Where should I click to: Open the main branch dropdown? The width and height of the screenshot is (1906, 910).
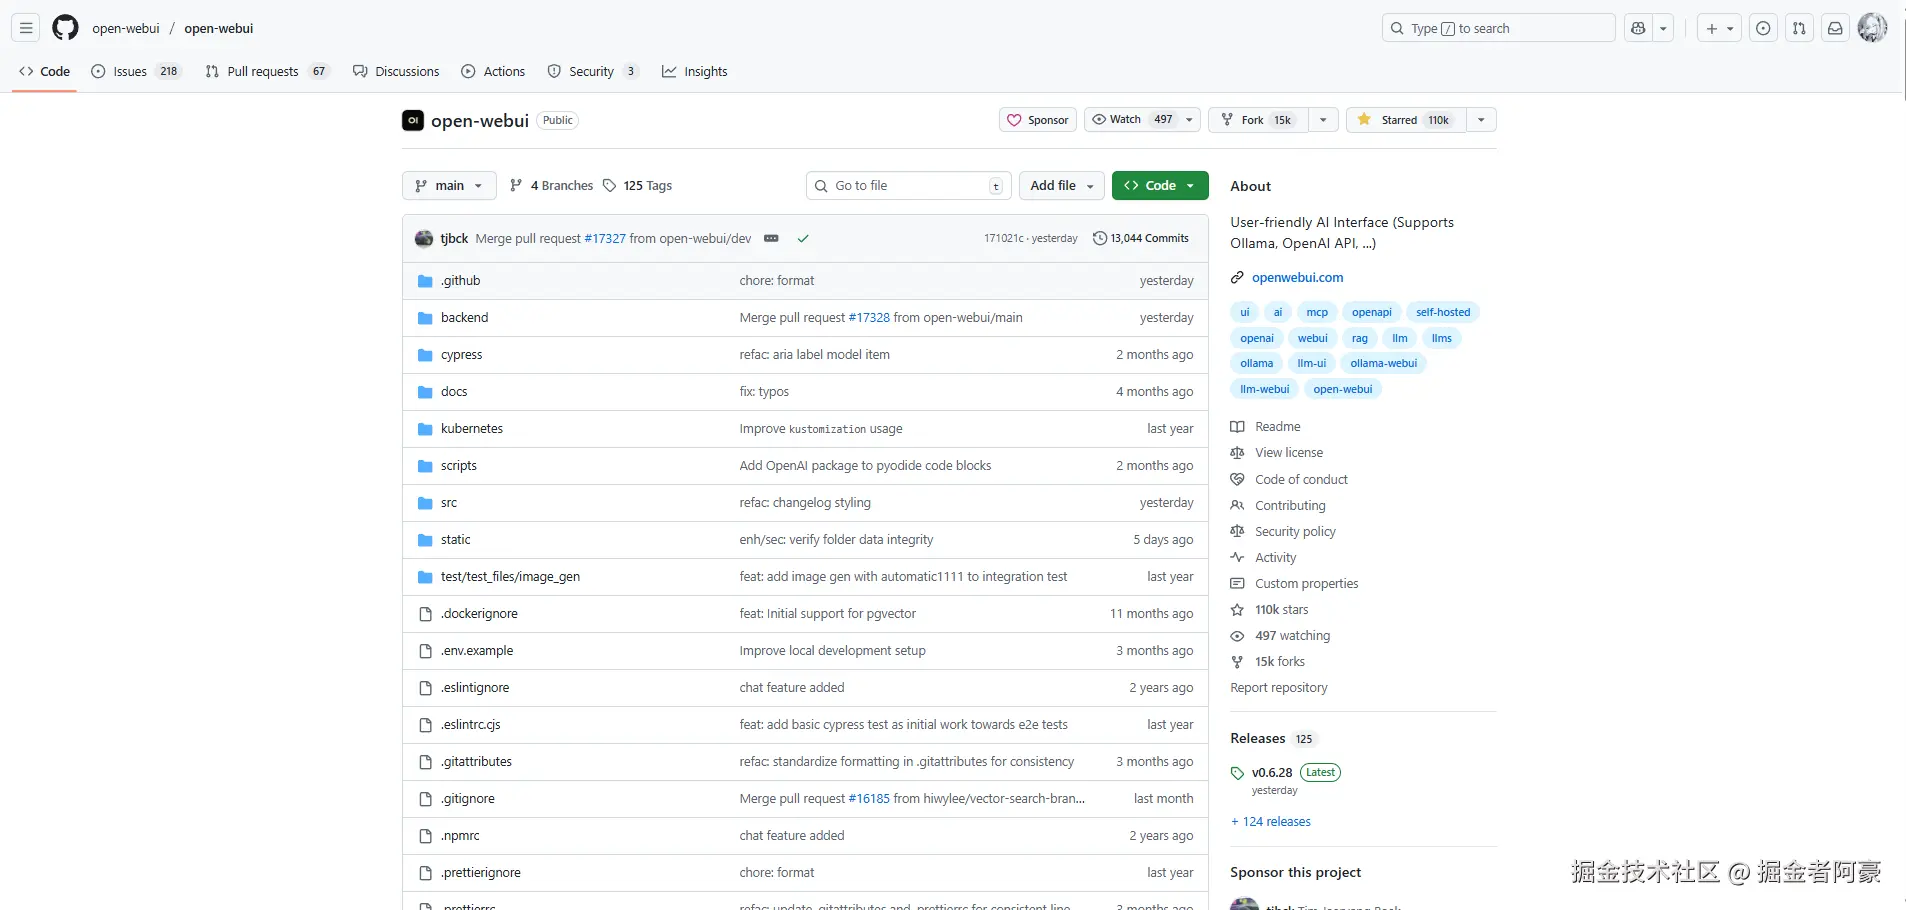449,186
